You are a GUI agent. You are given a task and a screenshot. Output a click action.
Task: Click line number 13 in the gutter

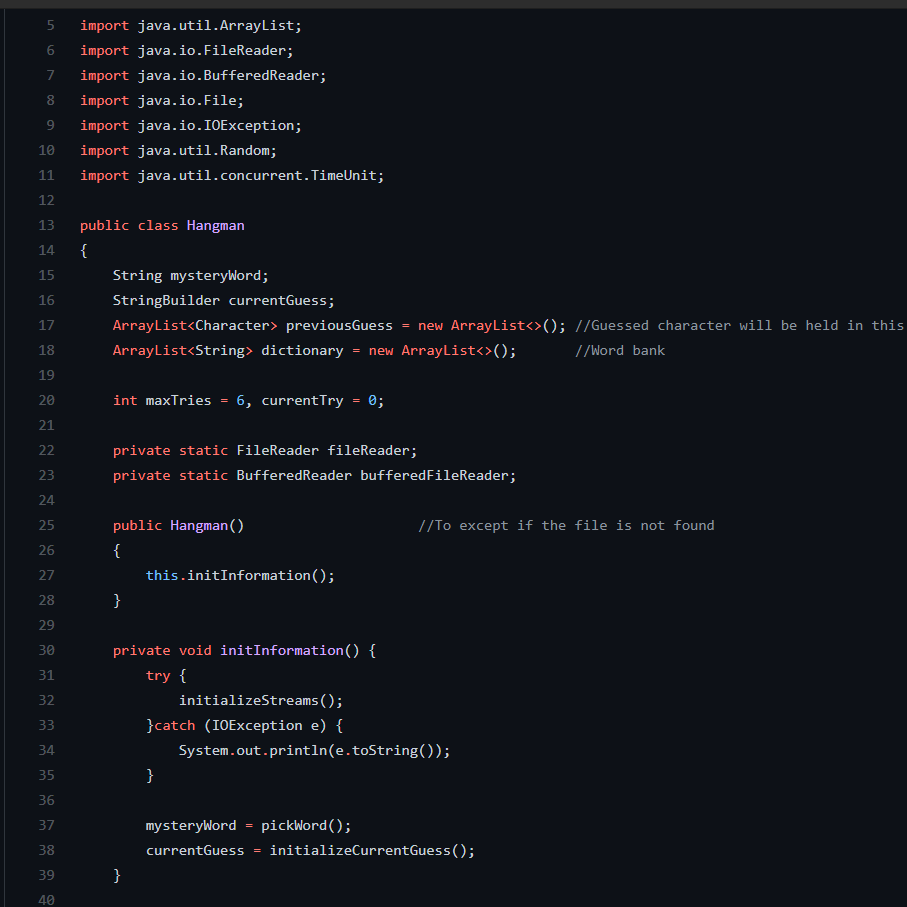pos(46,225)
